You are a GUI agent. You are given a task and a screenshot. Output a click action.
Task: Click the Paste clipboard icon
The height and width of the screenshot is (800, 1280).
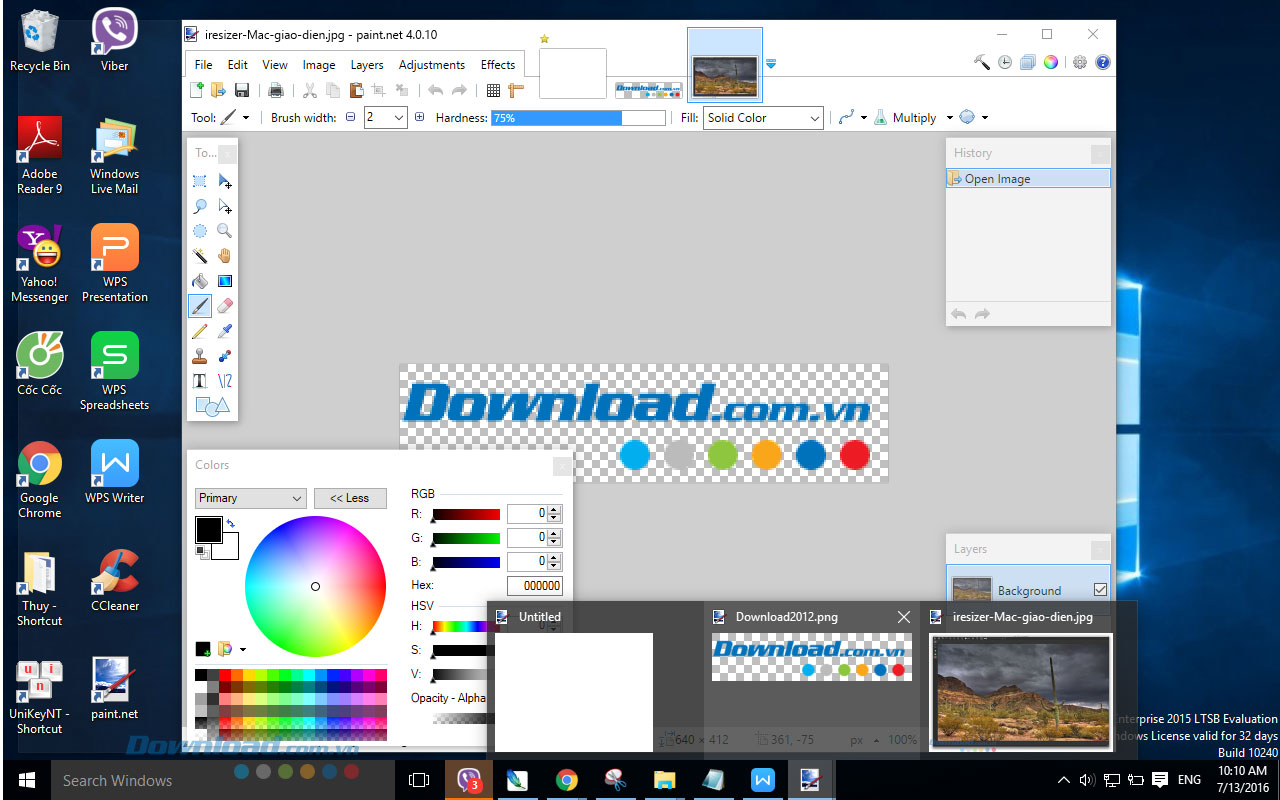[x=356, y=90]
